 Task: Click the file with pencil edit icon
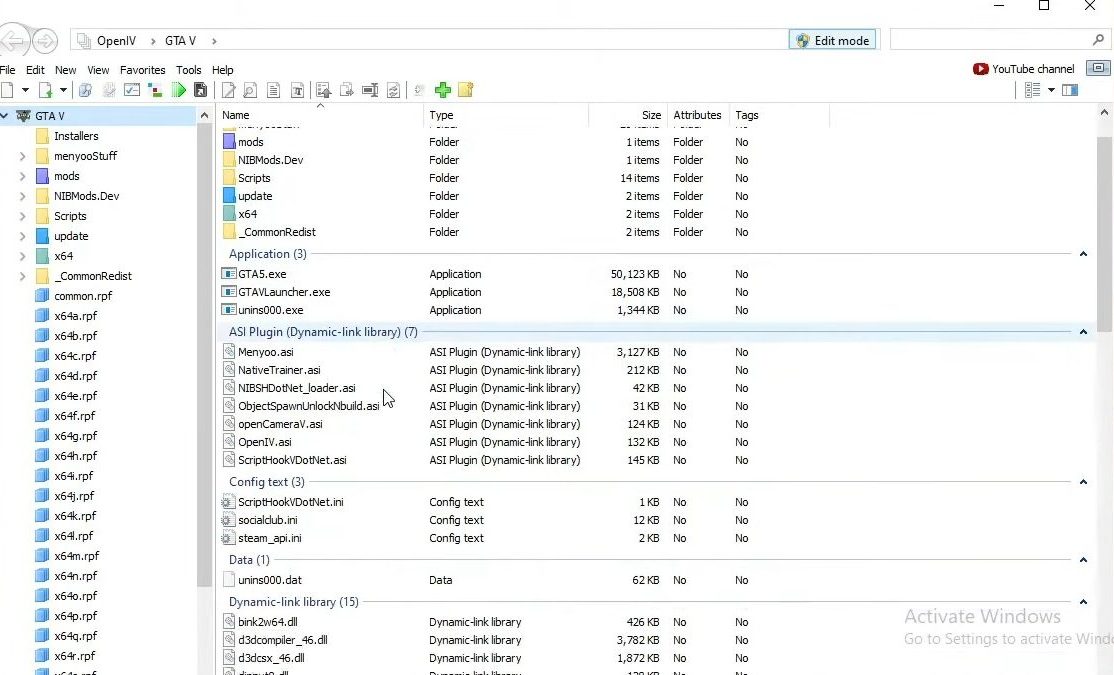pos(229,90)
